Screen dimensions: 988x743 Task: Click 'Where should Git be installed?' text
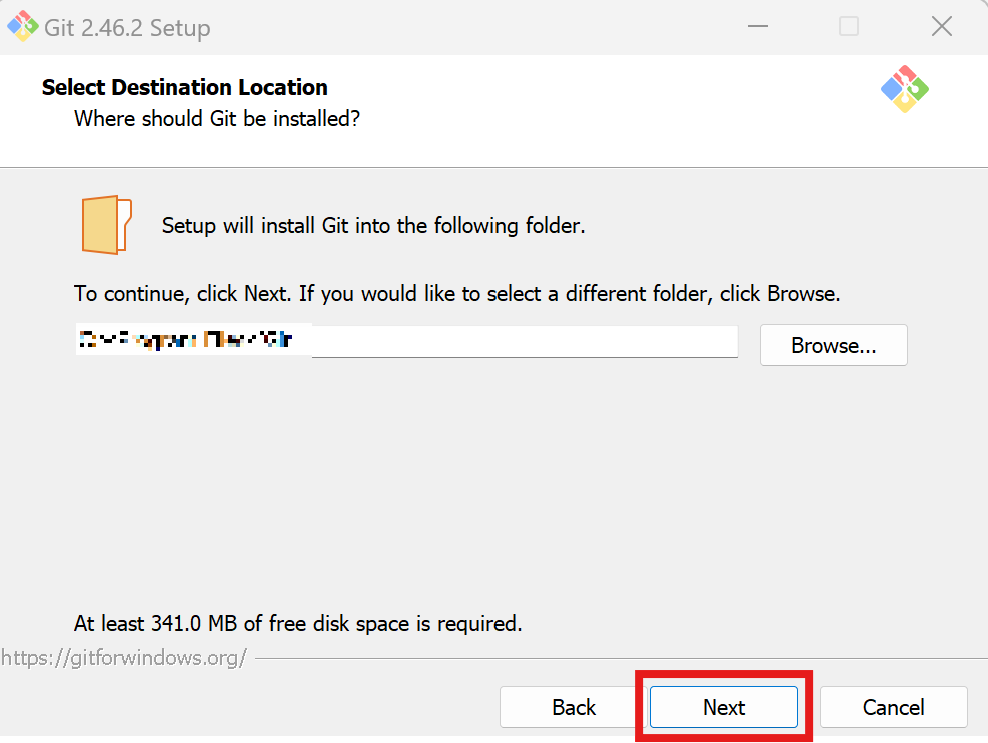(x=217, y=118)
